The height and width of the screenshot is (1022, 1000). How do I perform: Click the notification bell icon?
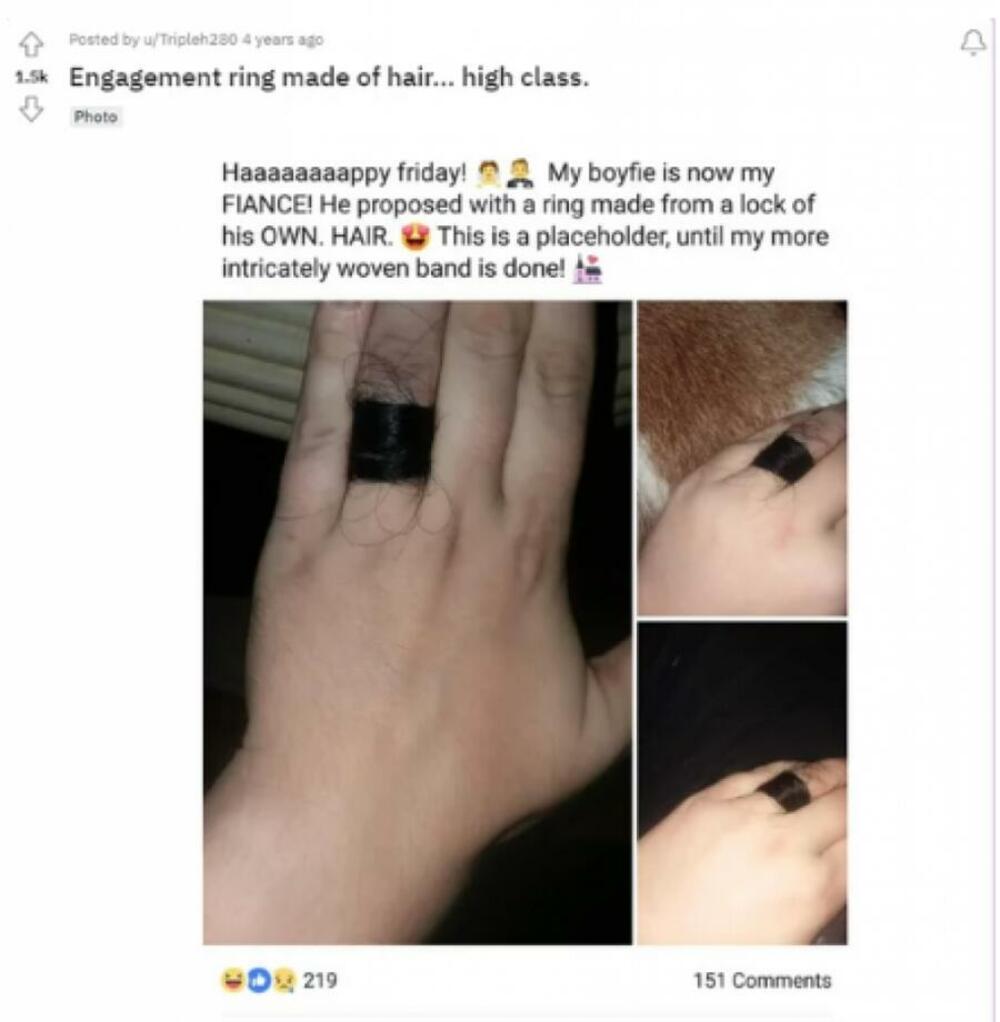(x=974, y=43)
